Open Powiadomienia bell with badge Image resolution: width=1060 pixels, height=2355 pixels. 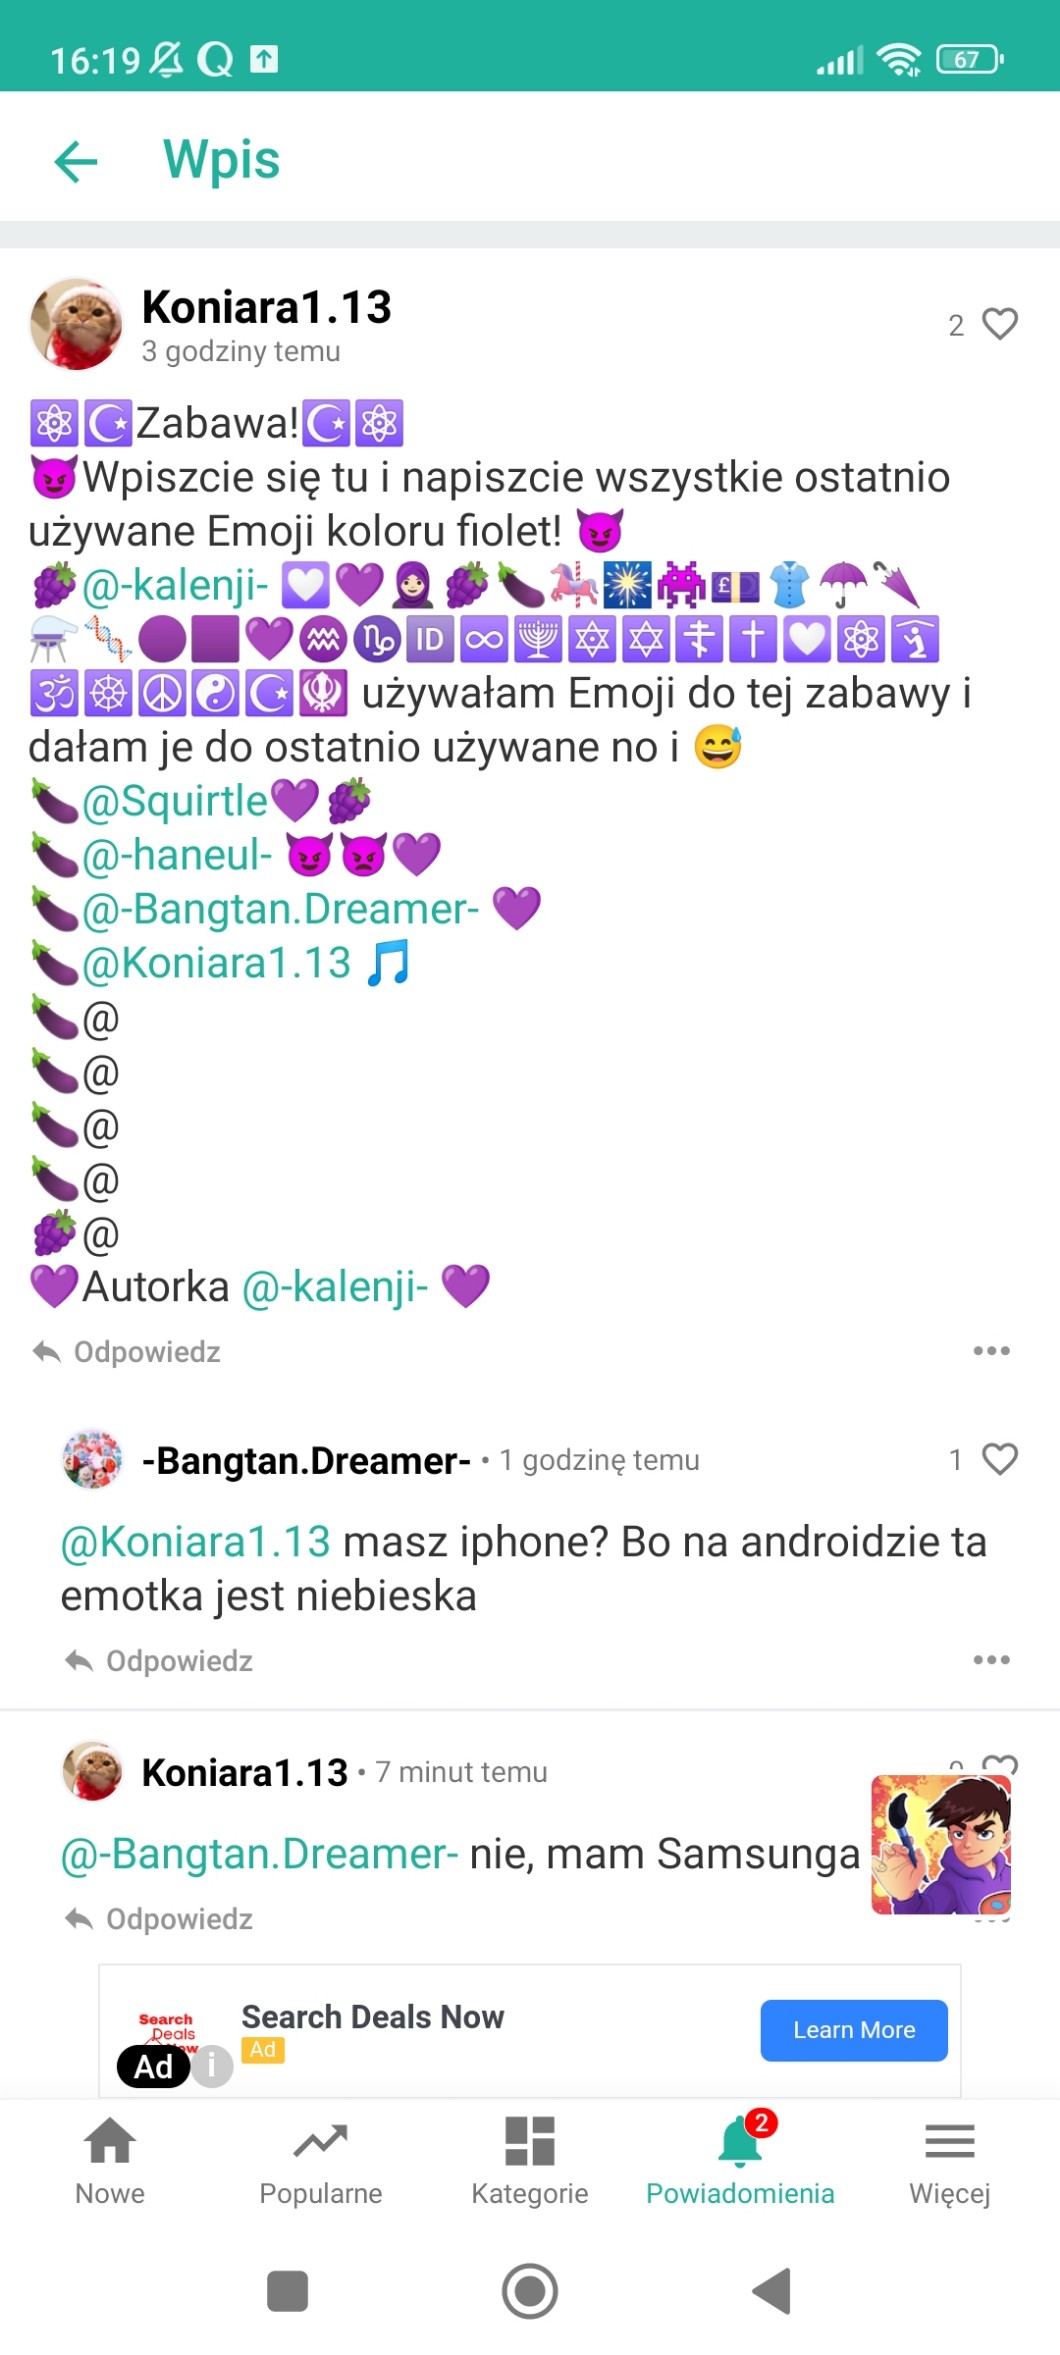[740, 2160]
